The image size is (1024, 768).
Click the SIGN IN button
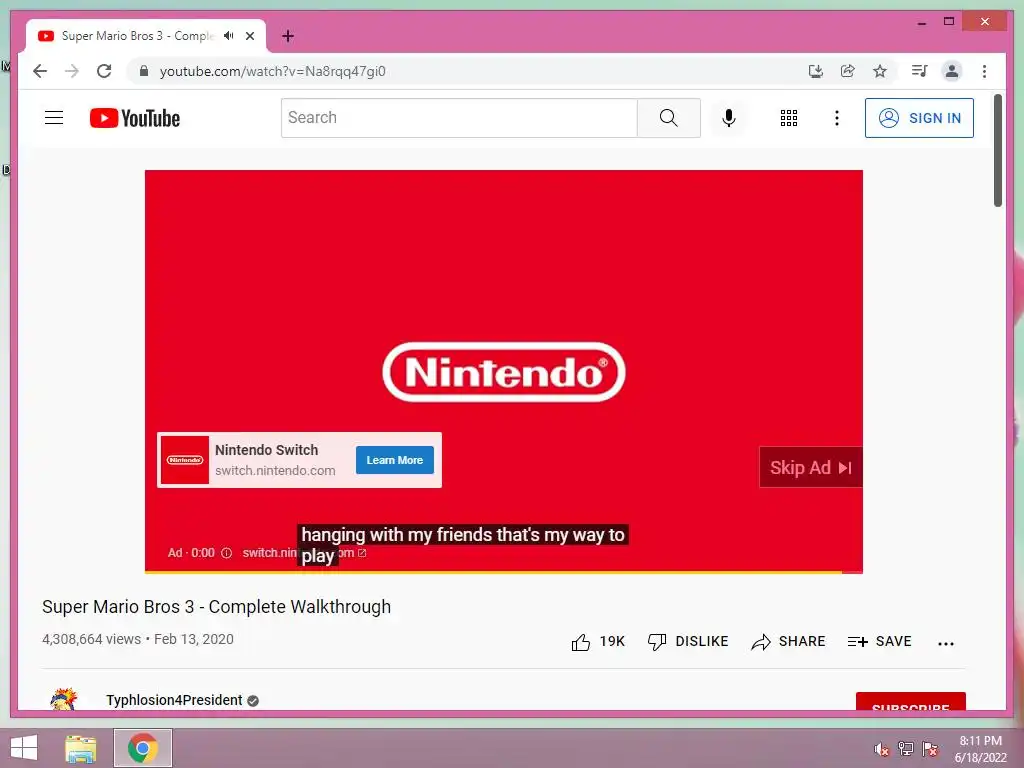click(919, 118)
